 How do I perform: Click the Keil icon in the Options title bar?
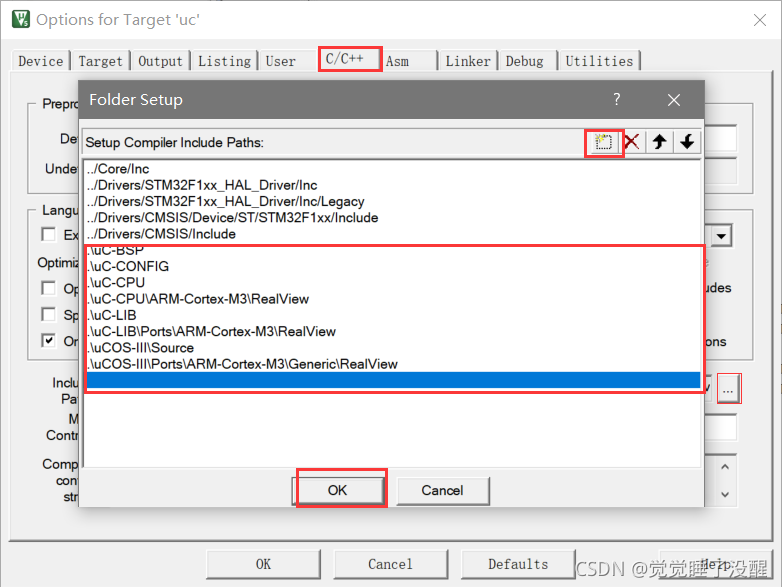coord(20,19)
